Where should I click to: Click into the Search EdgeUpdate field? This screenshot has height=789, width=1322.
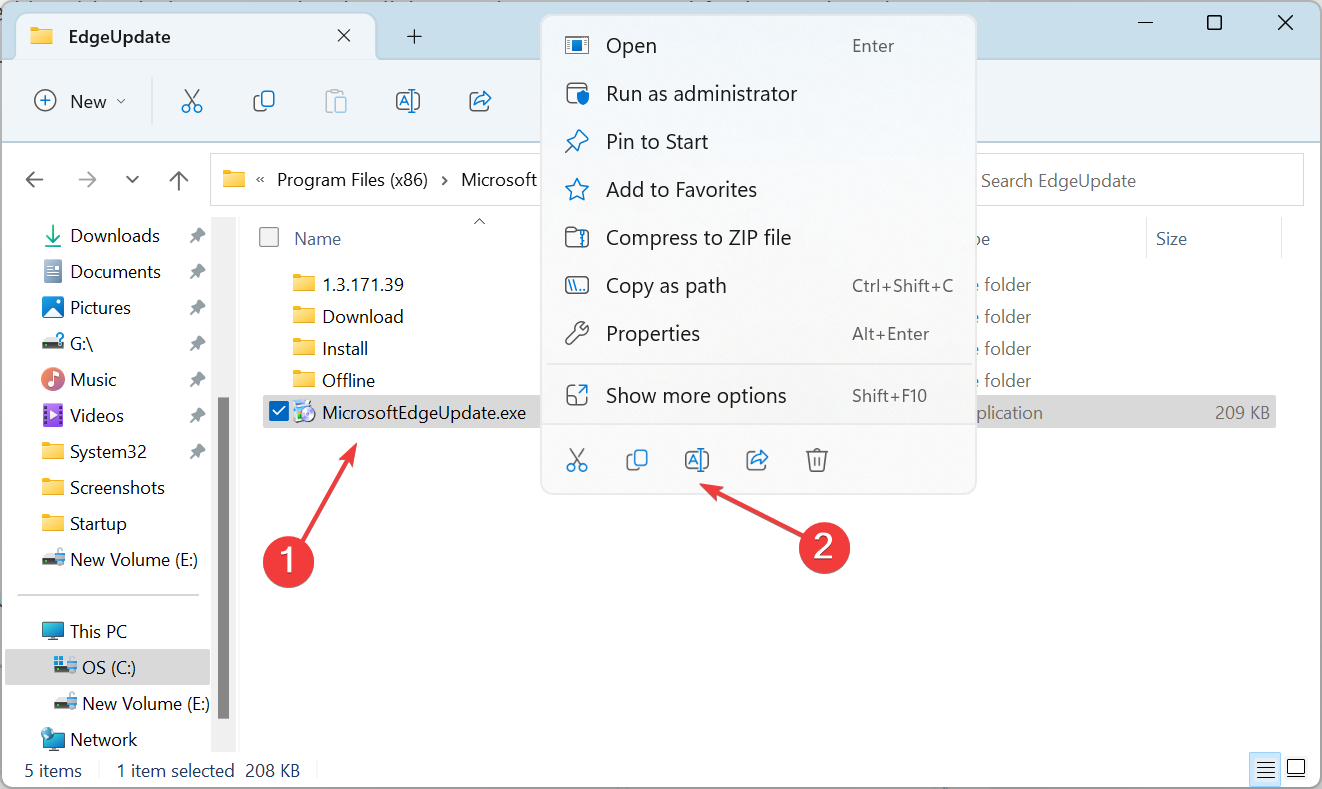(x=1138, y=181)
